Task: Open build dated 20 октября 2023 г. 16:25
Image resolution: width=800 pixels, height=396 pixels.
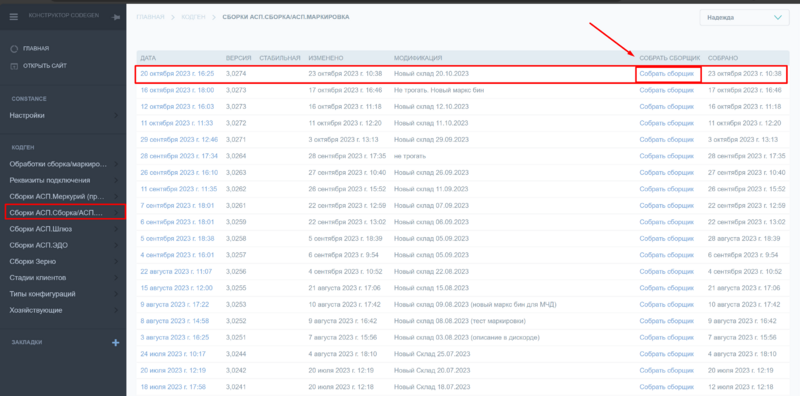Action: click(177, 74)
